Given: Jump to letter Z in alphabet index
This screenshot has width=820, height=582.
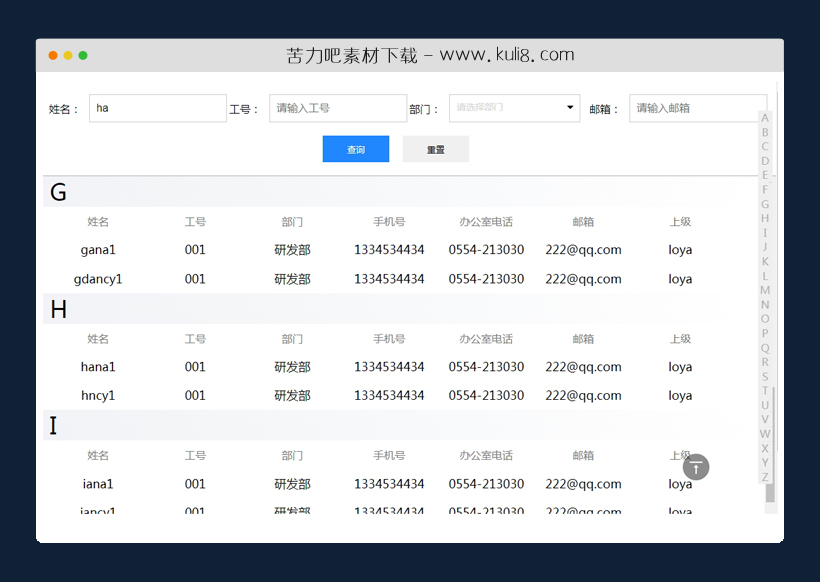Looking at the screenshot, I should coord(764,478).
